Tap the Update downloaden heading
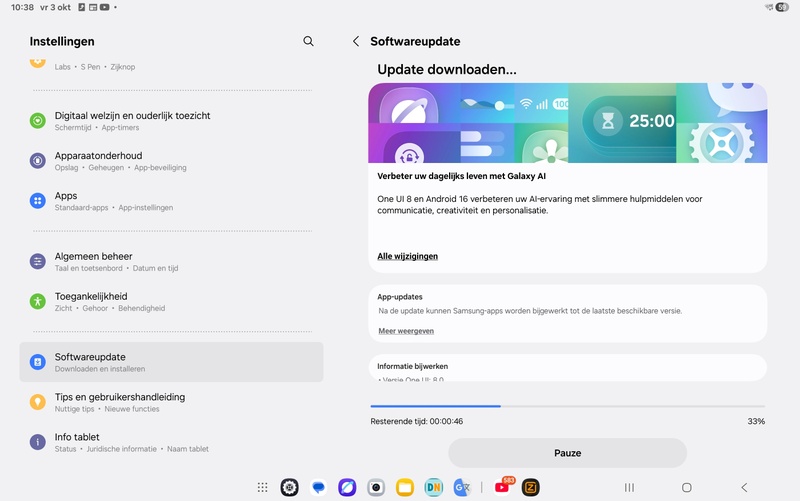Image resolution: width=800 pixels, height=501 pixels. coord(447,69)
